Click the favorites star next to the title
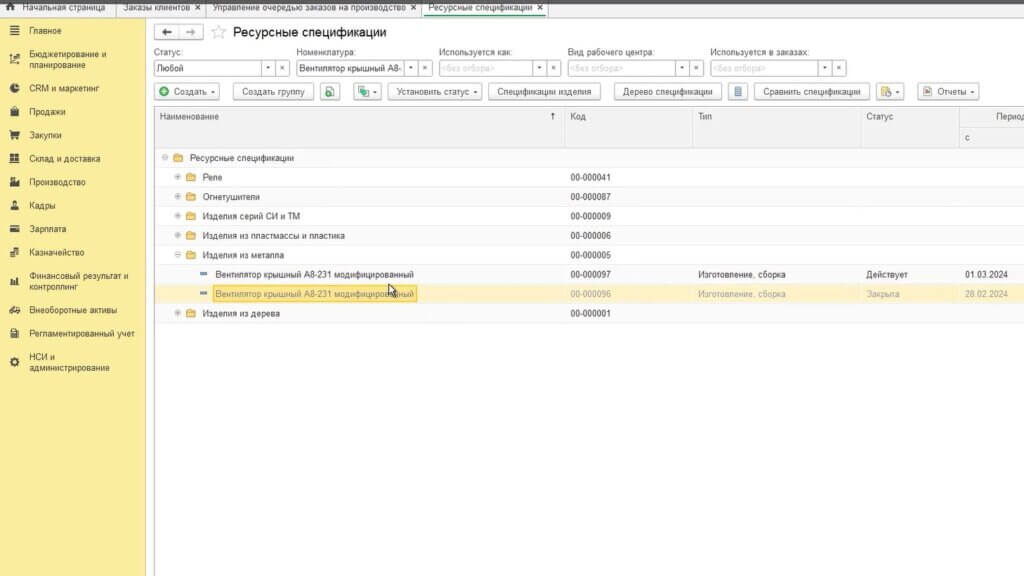This screenshot has width=1024, height=576. tap(219, 32)
